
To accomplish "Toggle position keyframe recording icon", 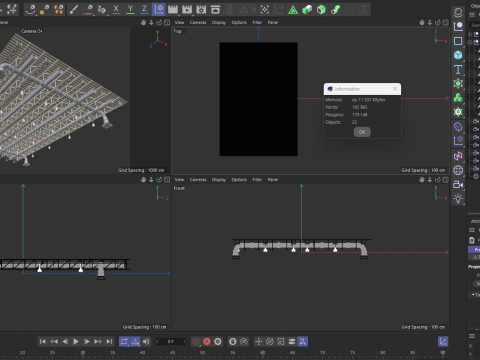I will coord(258,341).
